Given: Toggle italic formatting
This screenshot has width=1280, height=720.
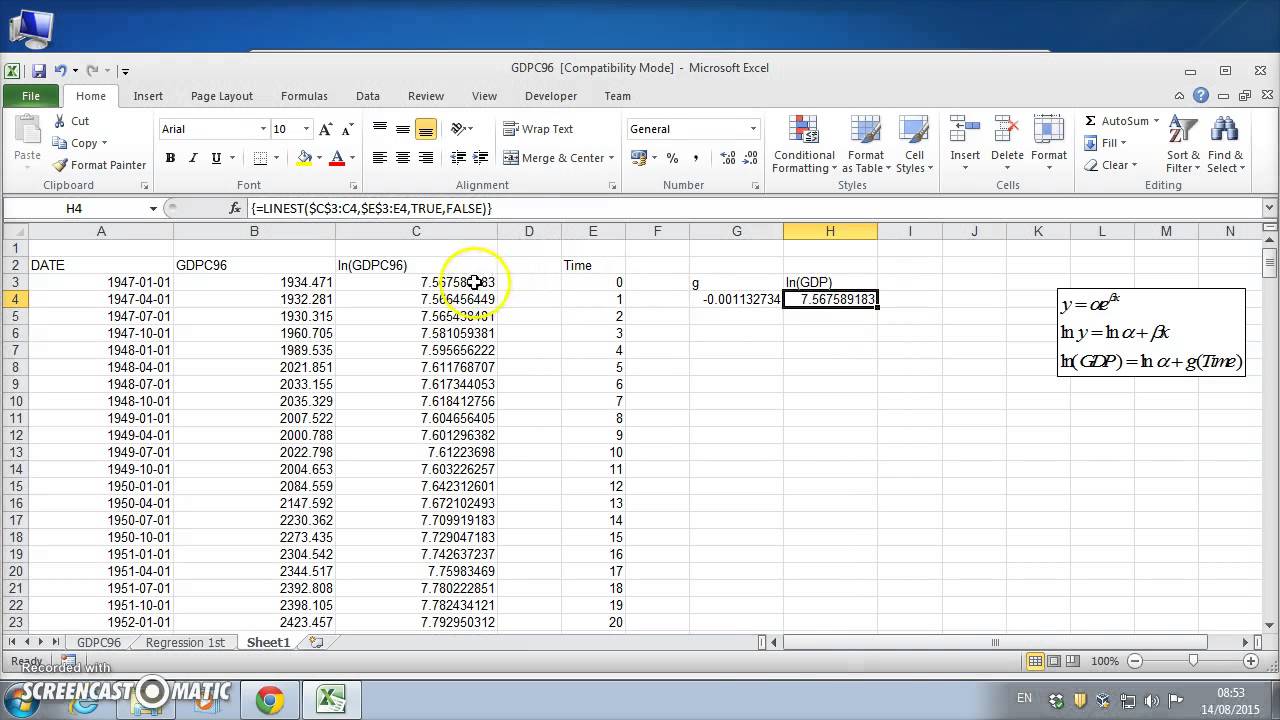Looking at the screenshot, I should click(192, 158).
